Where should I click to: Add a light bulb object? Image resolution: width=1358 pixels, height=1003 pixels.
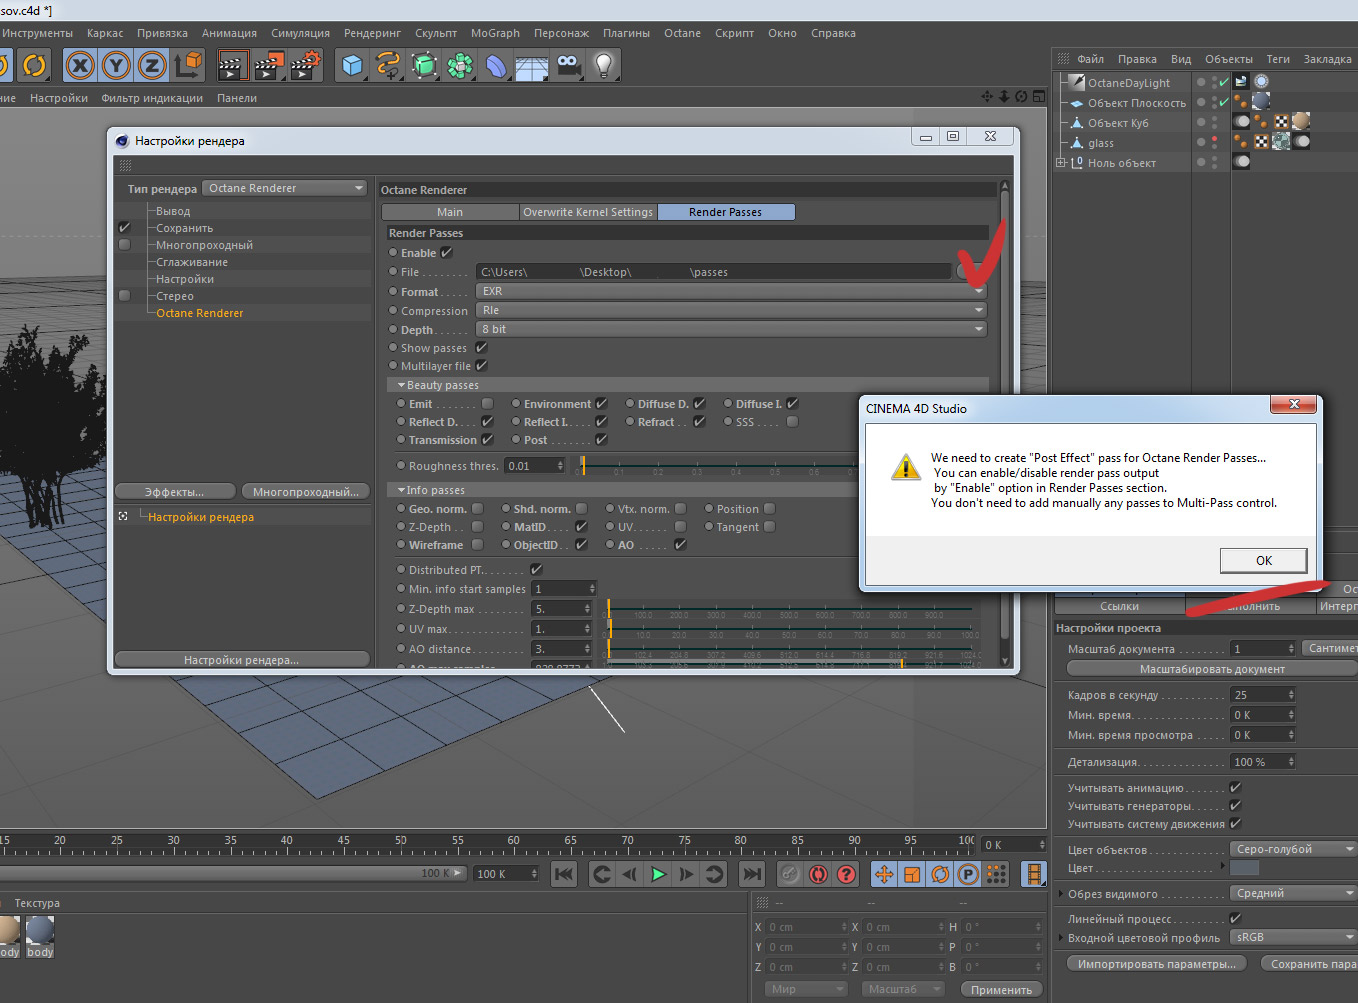pyautogui.click(x=604, y=66)
